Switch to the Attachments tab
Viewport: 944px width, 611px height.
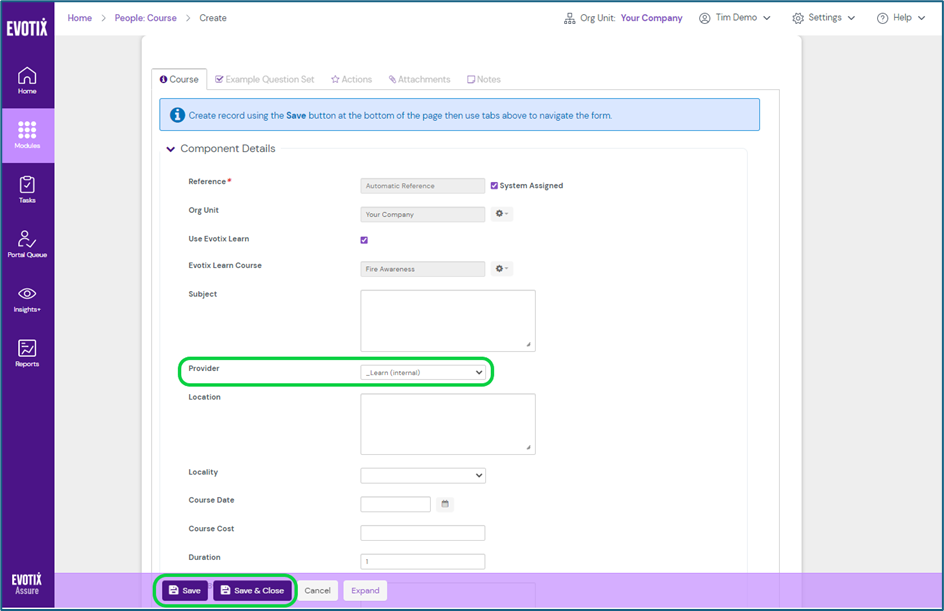(x=420, y=79)
